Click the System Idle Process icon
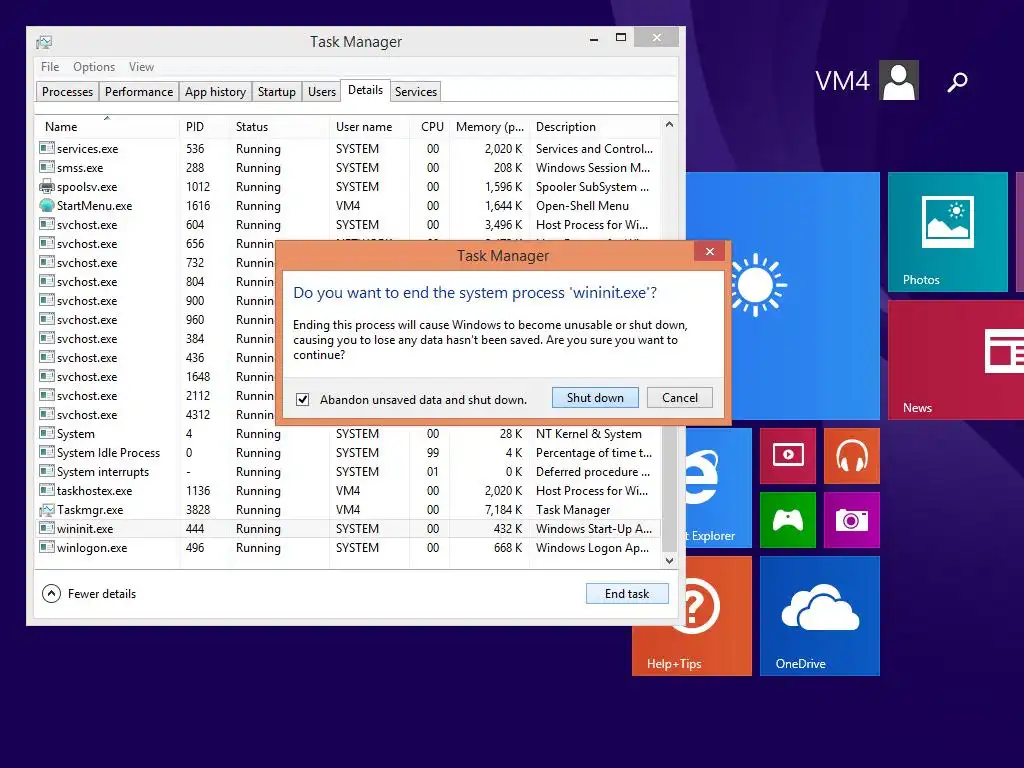This screenshot has width=1024, height=768. (x=46, y=453)
